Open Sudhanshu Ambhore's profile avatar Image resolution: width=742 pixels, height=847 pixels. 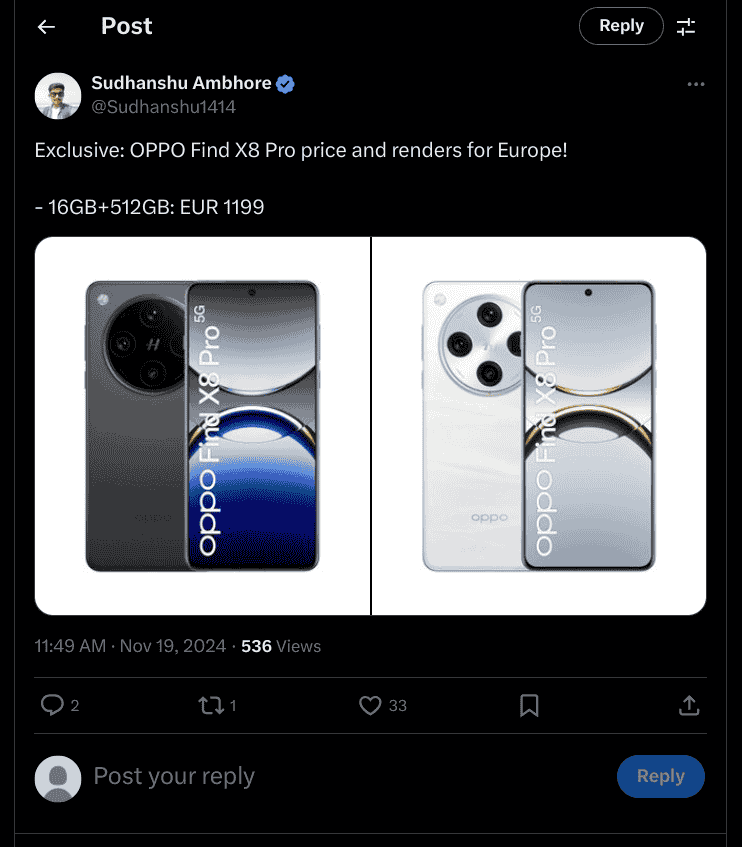tap(57, 96)
